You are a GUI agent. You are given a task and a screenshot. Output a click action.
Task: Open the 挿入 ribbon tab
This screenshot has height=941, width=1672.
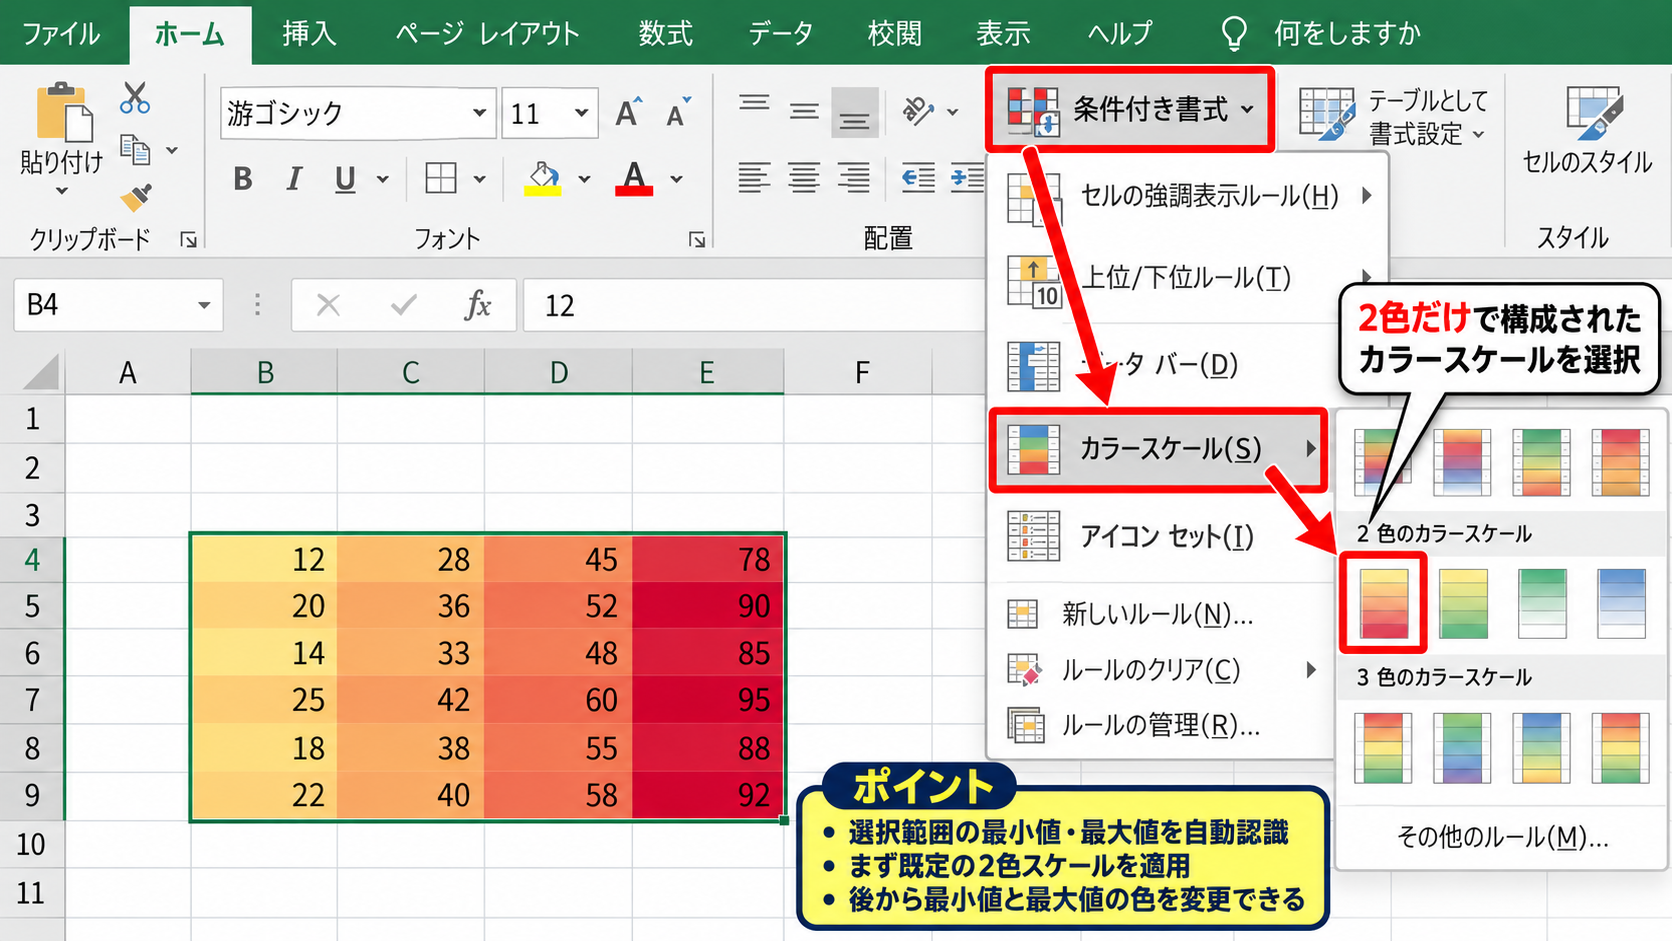point(309,33)
